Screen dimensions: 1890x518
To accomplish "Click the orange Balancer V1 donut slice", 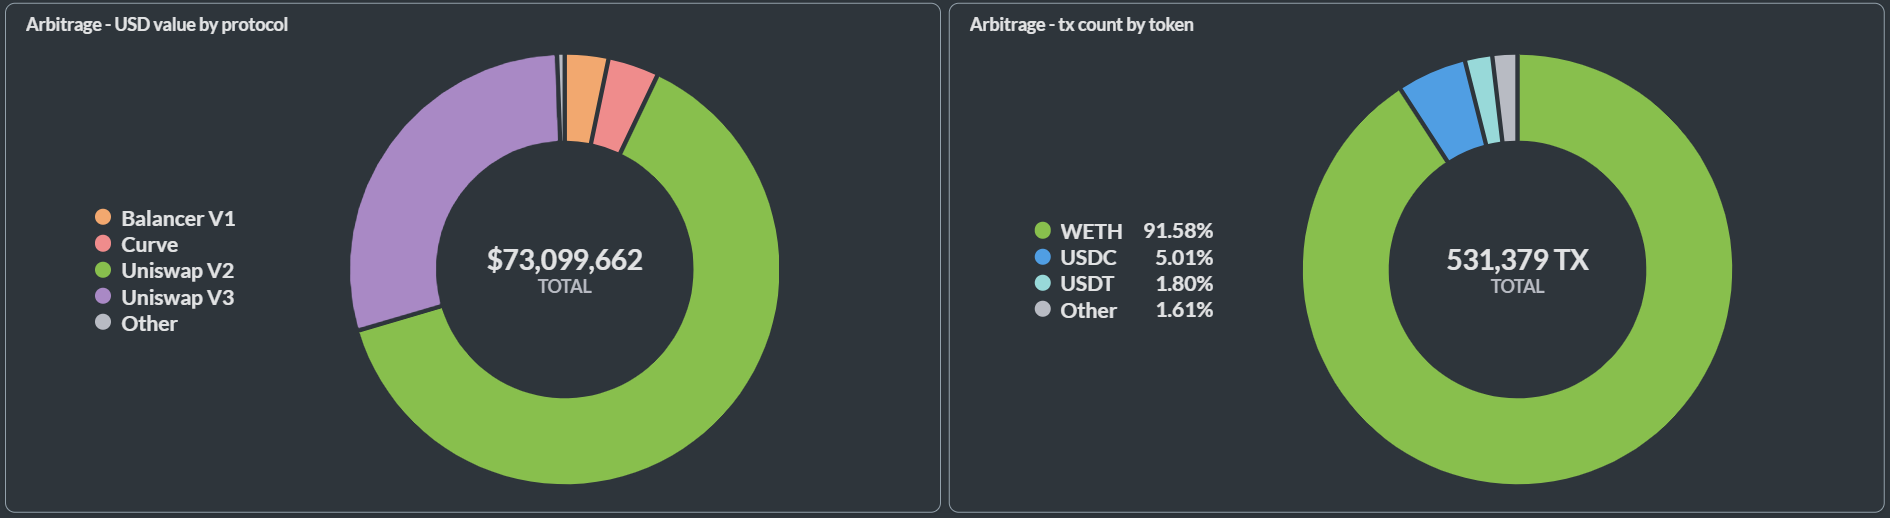I will pyautogui.click(x=585, y=98).
